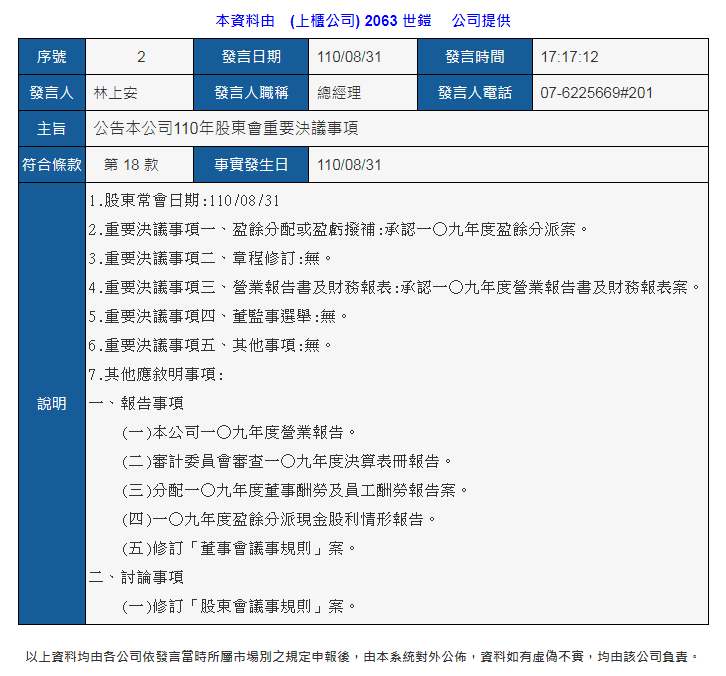Screen dimensions: 726x676
Task: Click the 主旨 header cell
Action: tap(52, 129)
